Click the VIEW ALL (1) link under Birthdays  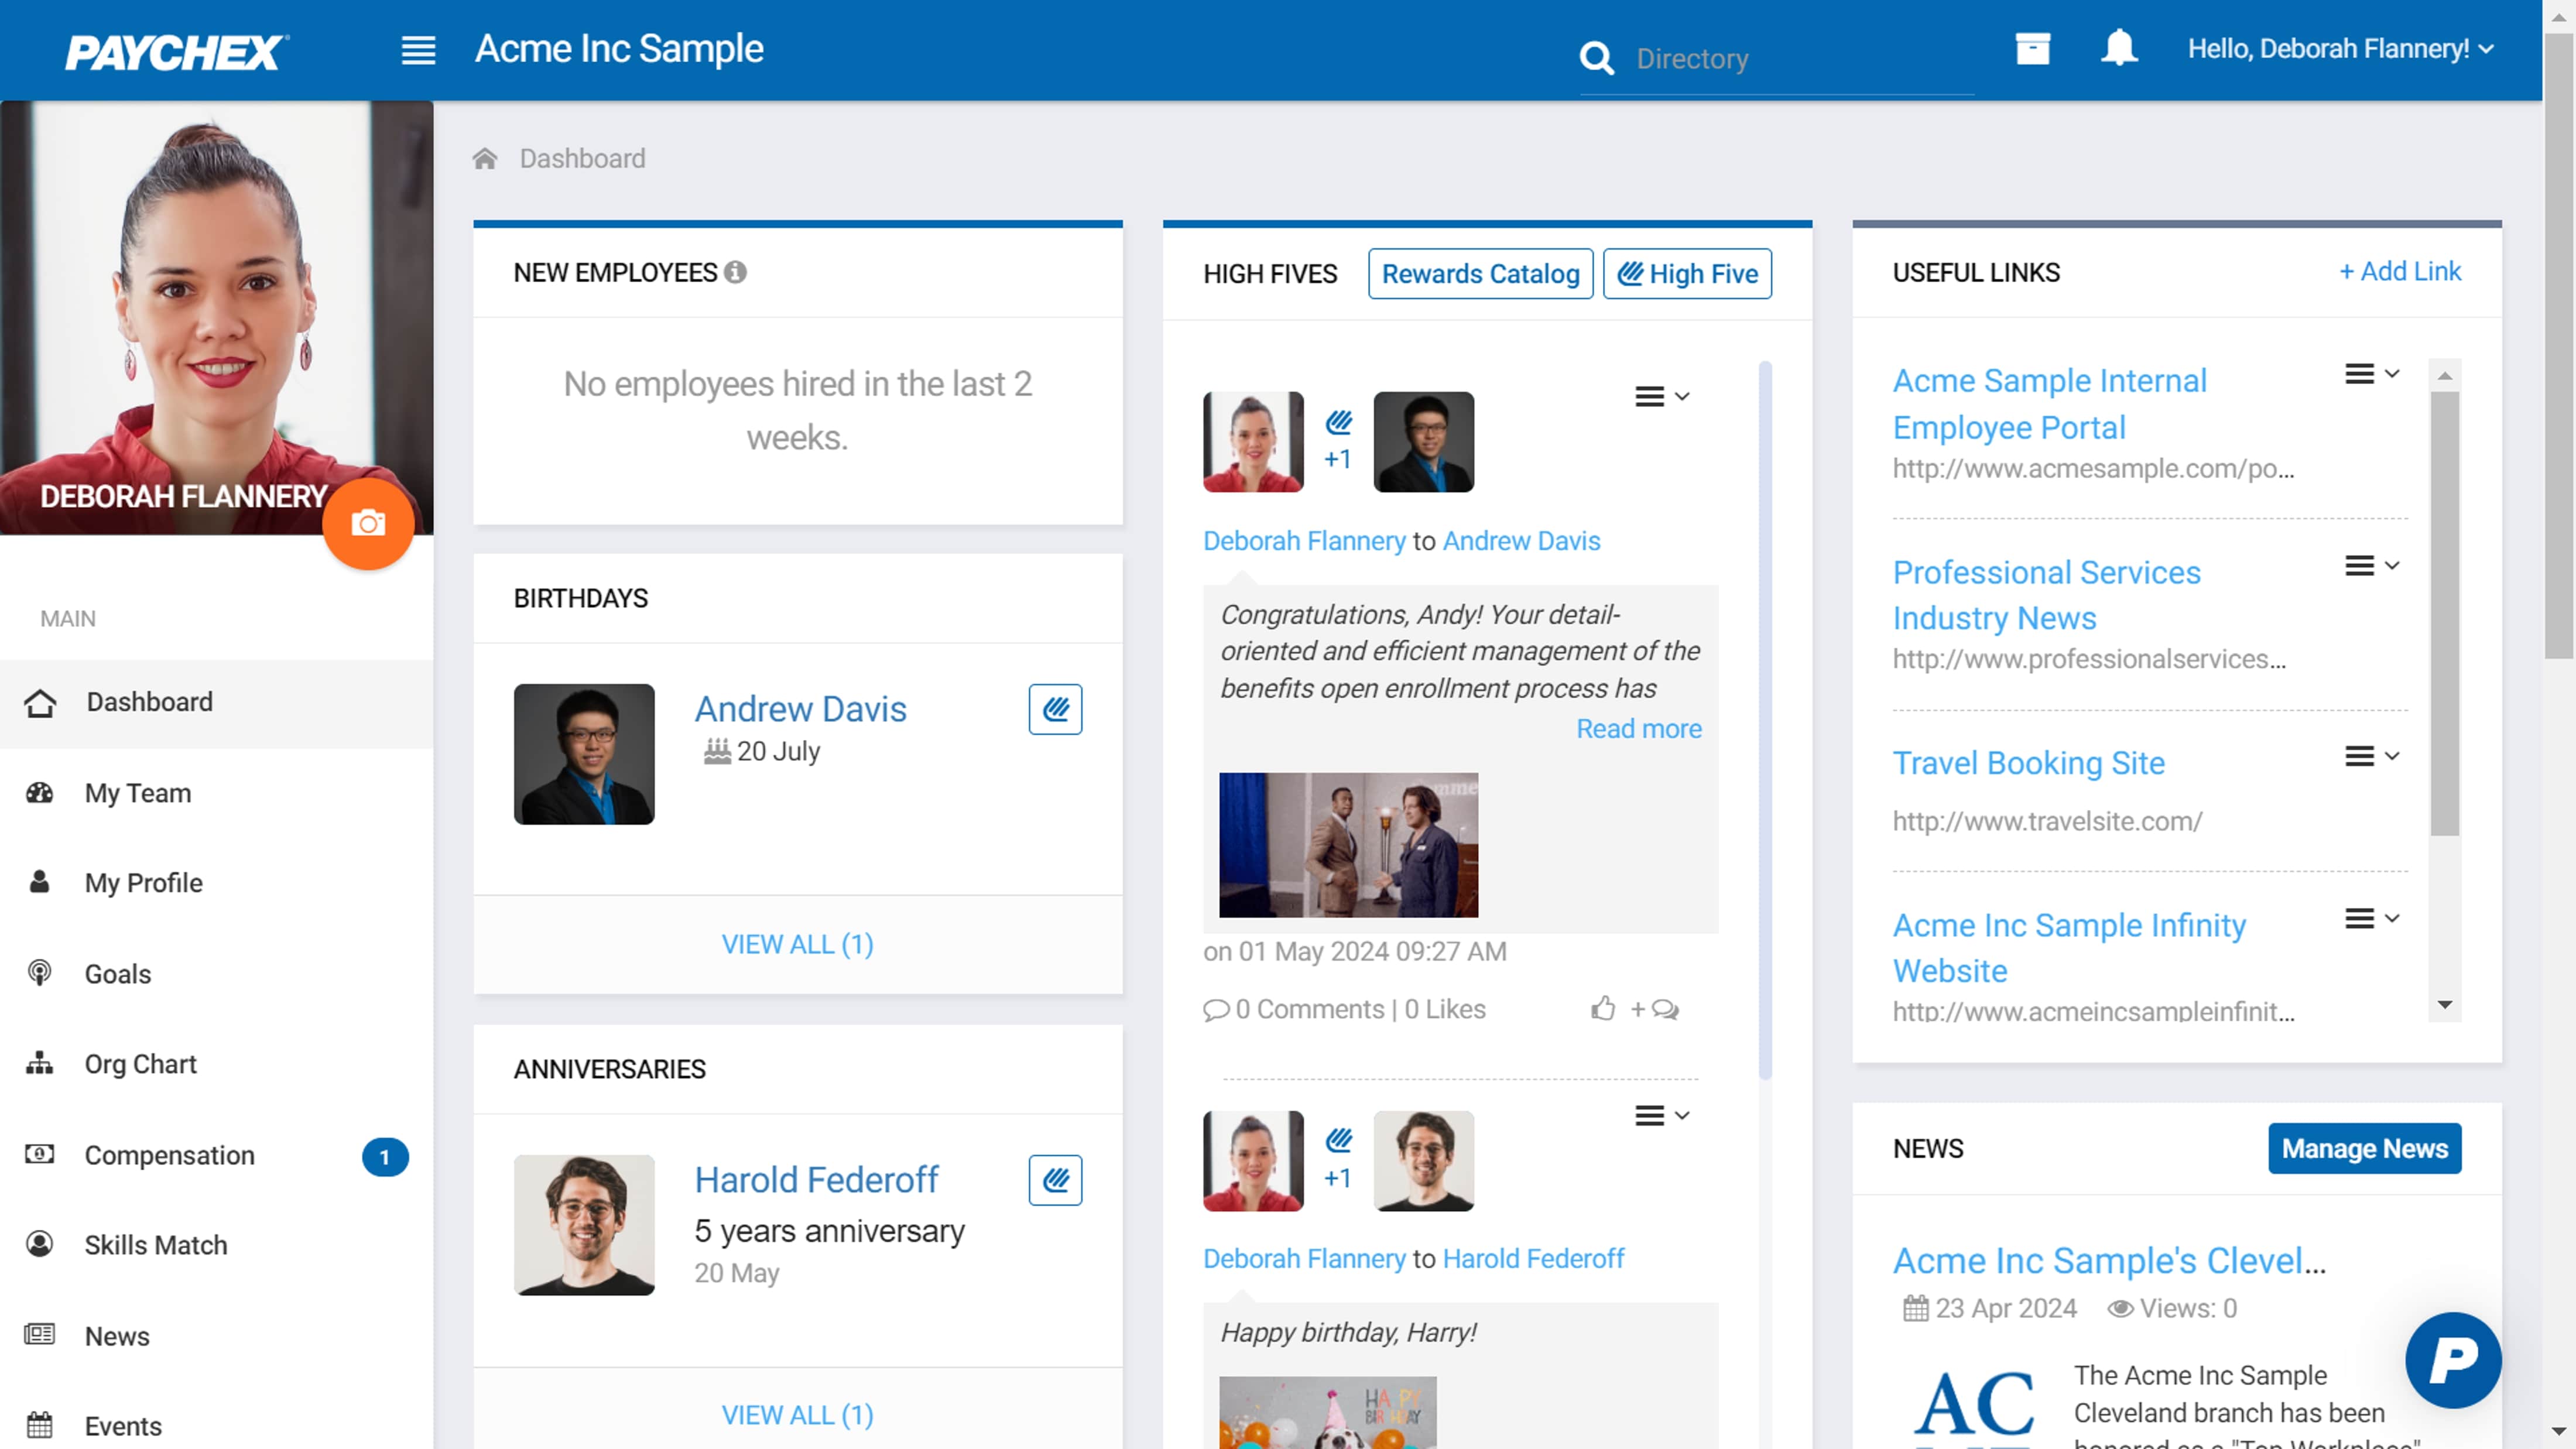coord(798,943)
